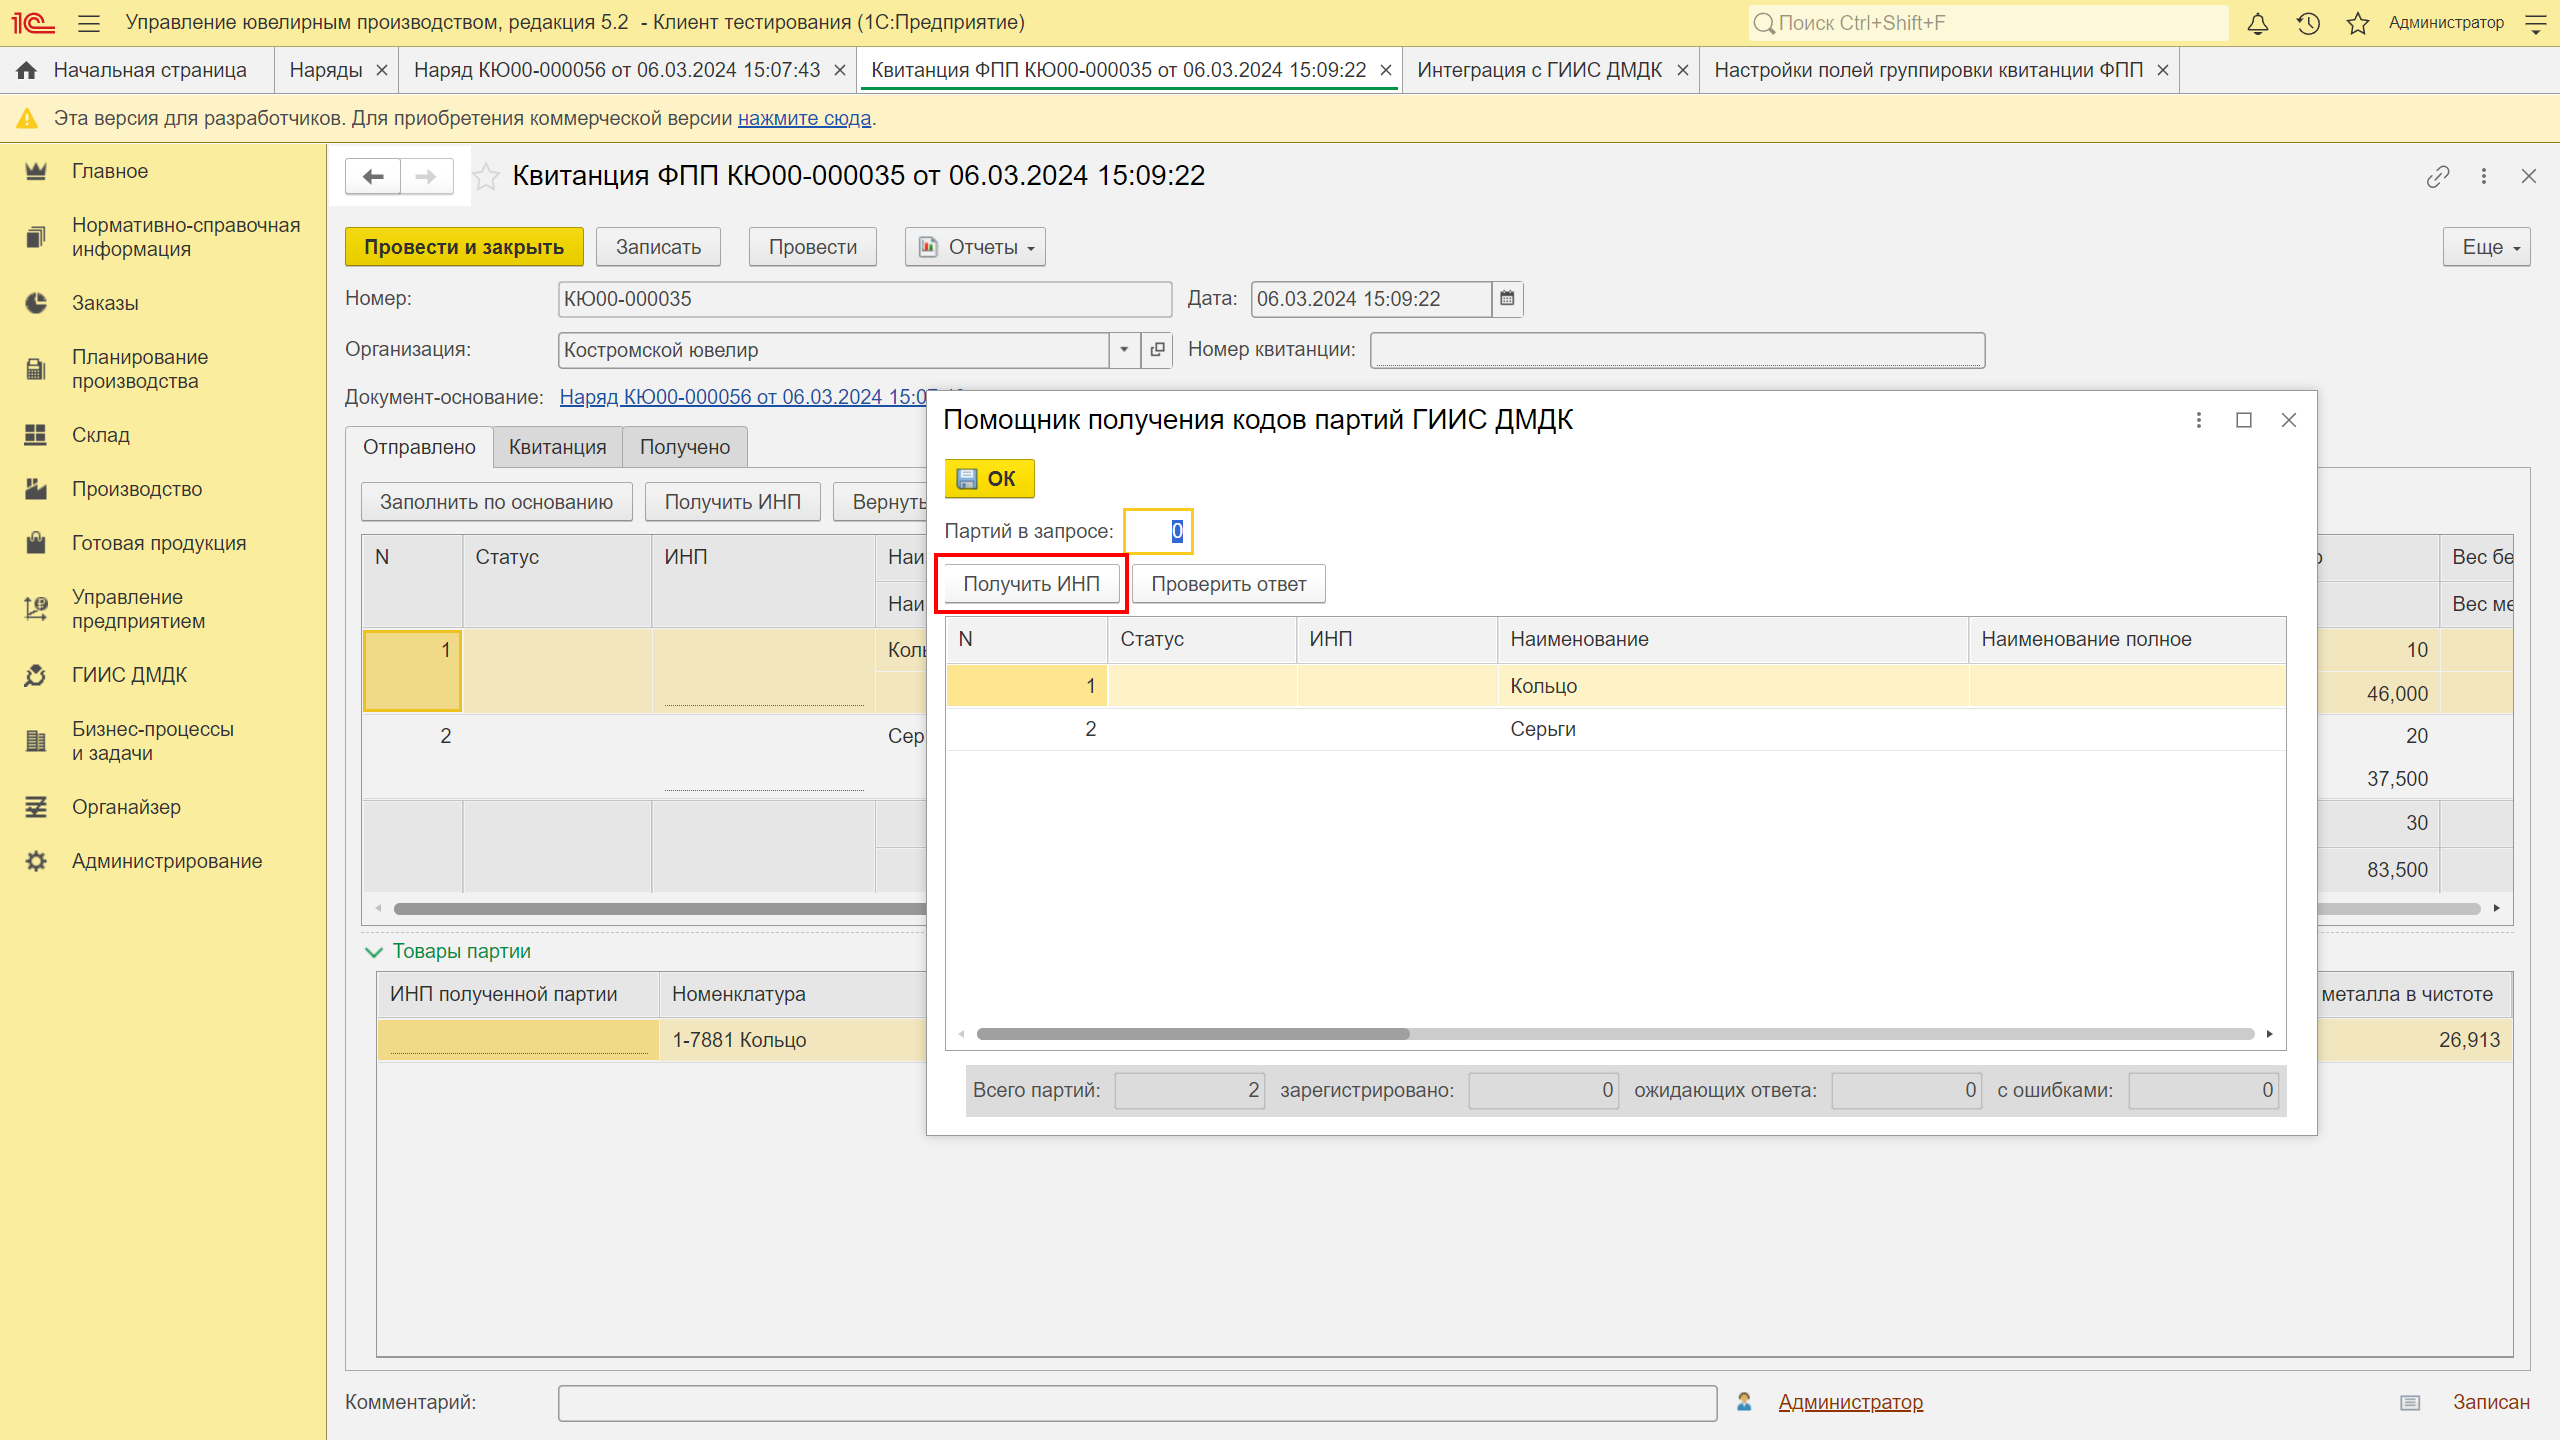This screenshot has width=2560, height=1440.
Task: Open ГИИС ДМДК section in sidebar
Action: pyautogui.click(x=130, y=675)
